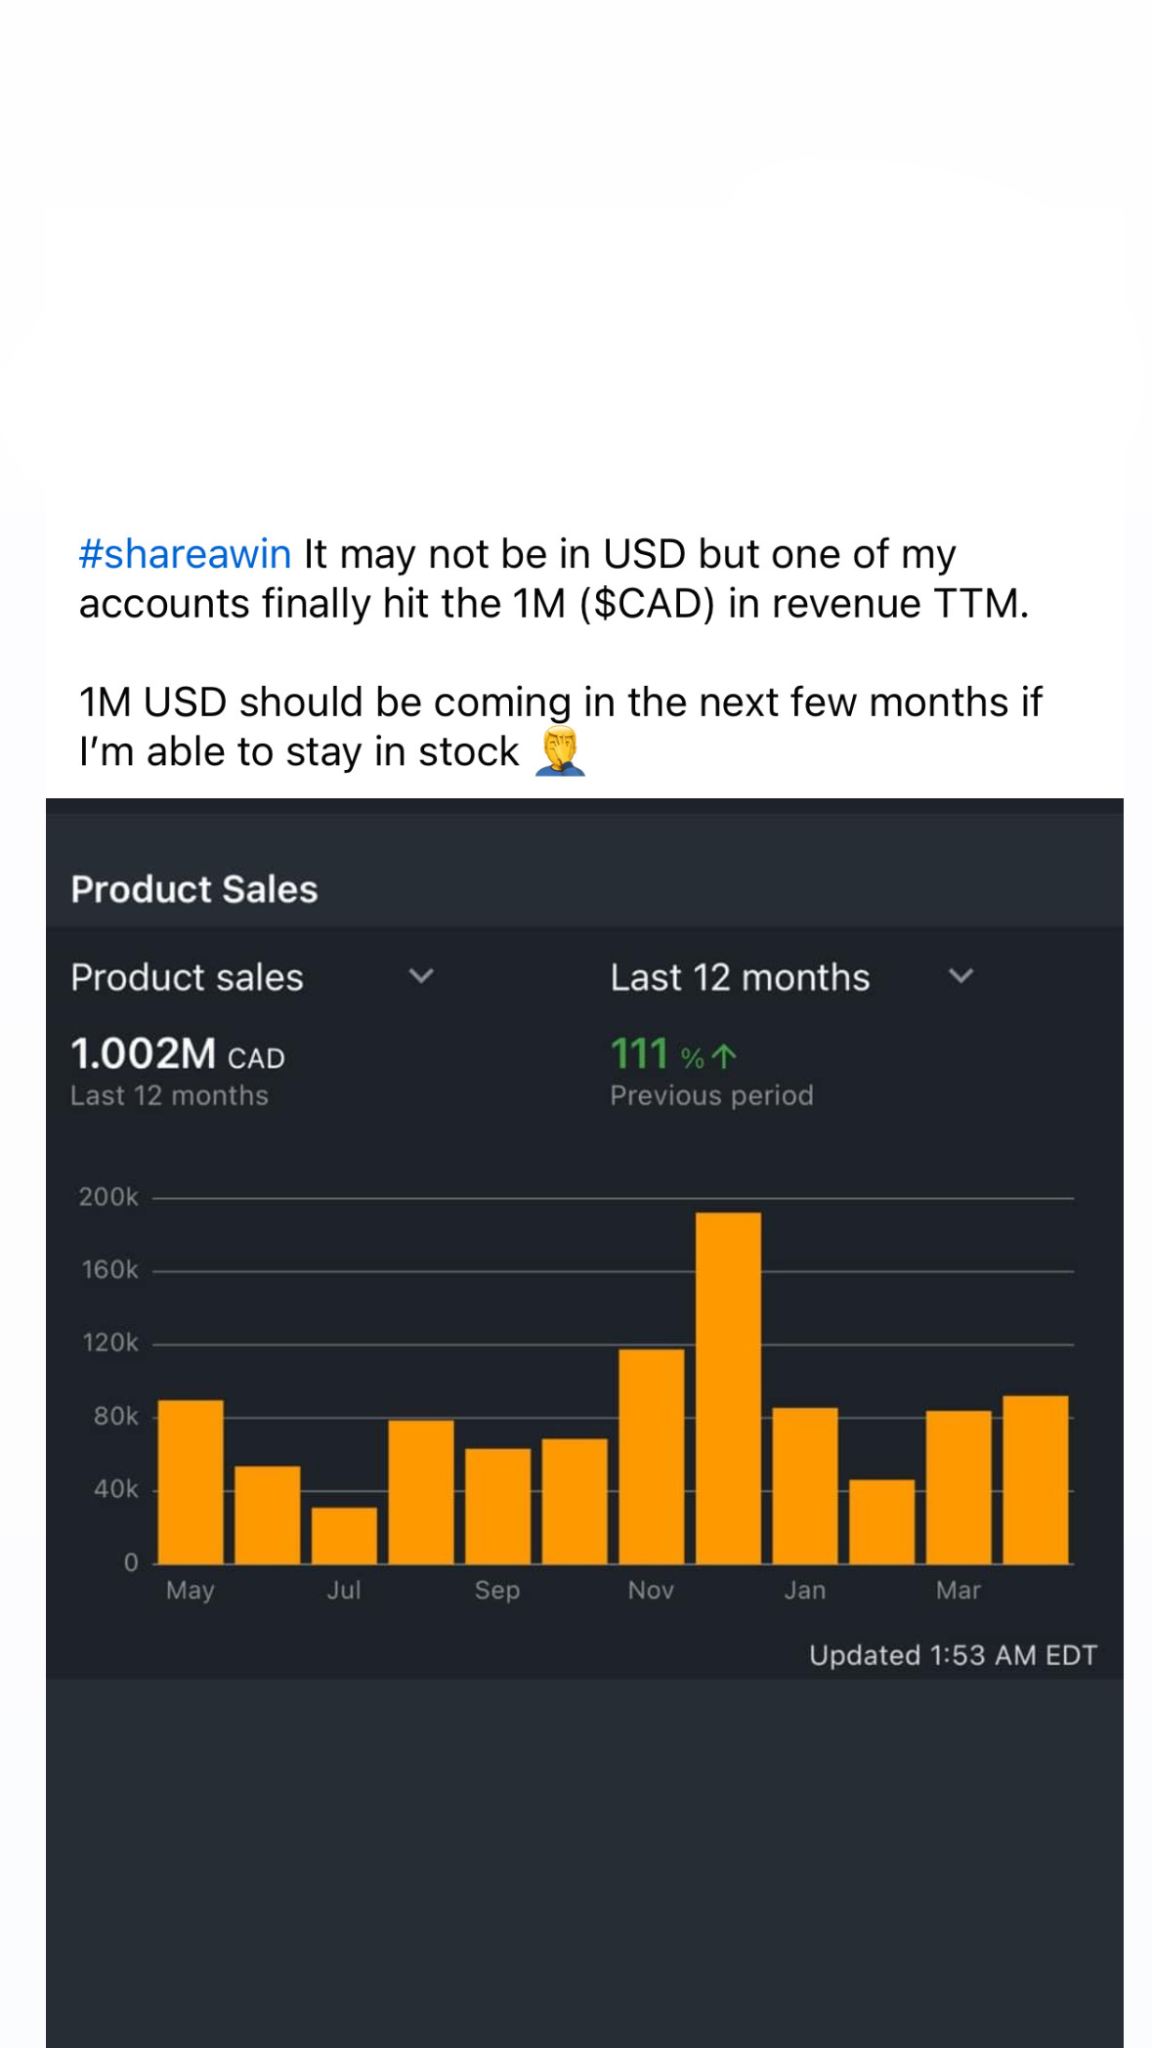The width and height of the screenshot is (1152, 2048).
Task: Click the March sales bar
Action: pos(958,1487)
